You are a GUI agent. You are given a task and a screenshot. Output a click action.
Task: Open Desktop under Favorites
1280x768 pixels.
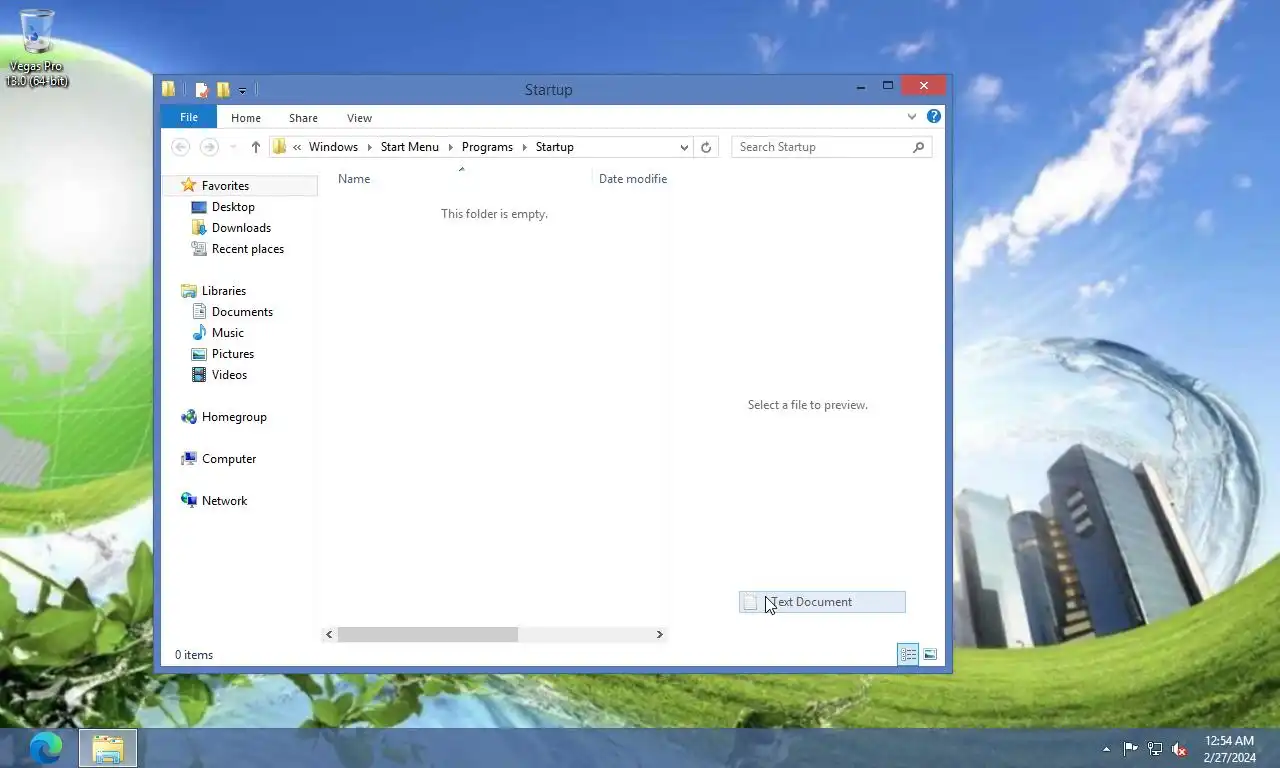click(x=233, y=207)
